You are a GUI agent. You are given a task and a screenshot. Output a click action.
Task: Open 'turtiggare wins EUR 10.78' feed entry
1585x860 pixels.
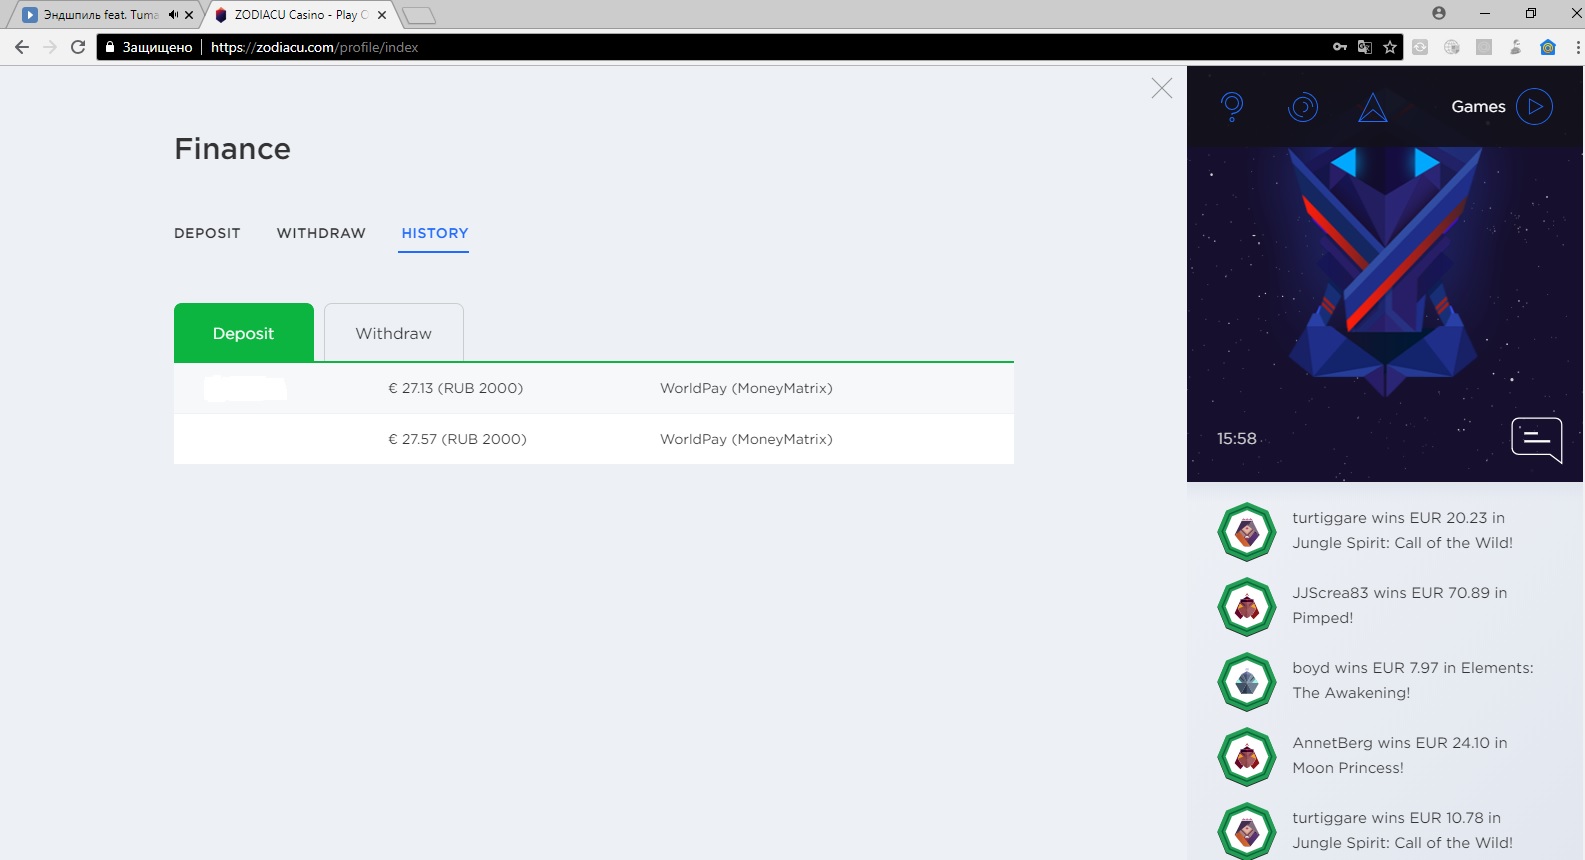[1402, 830]
